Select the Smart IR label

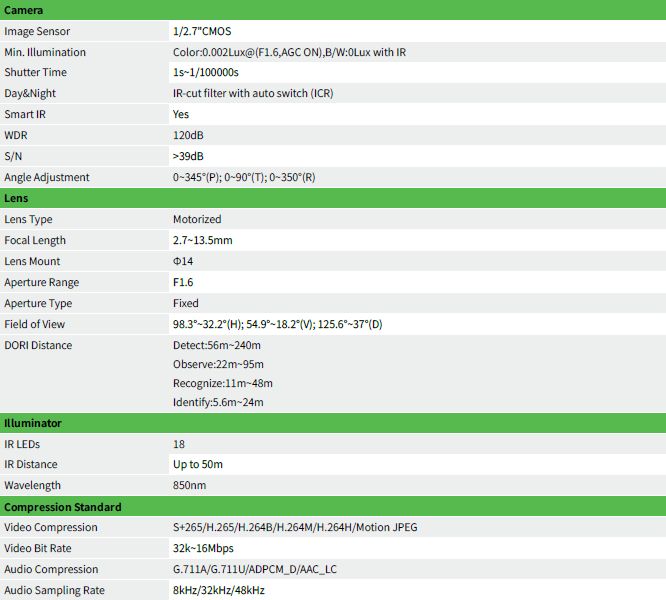click(25, 114)
